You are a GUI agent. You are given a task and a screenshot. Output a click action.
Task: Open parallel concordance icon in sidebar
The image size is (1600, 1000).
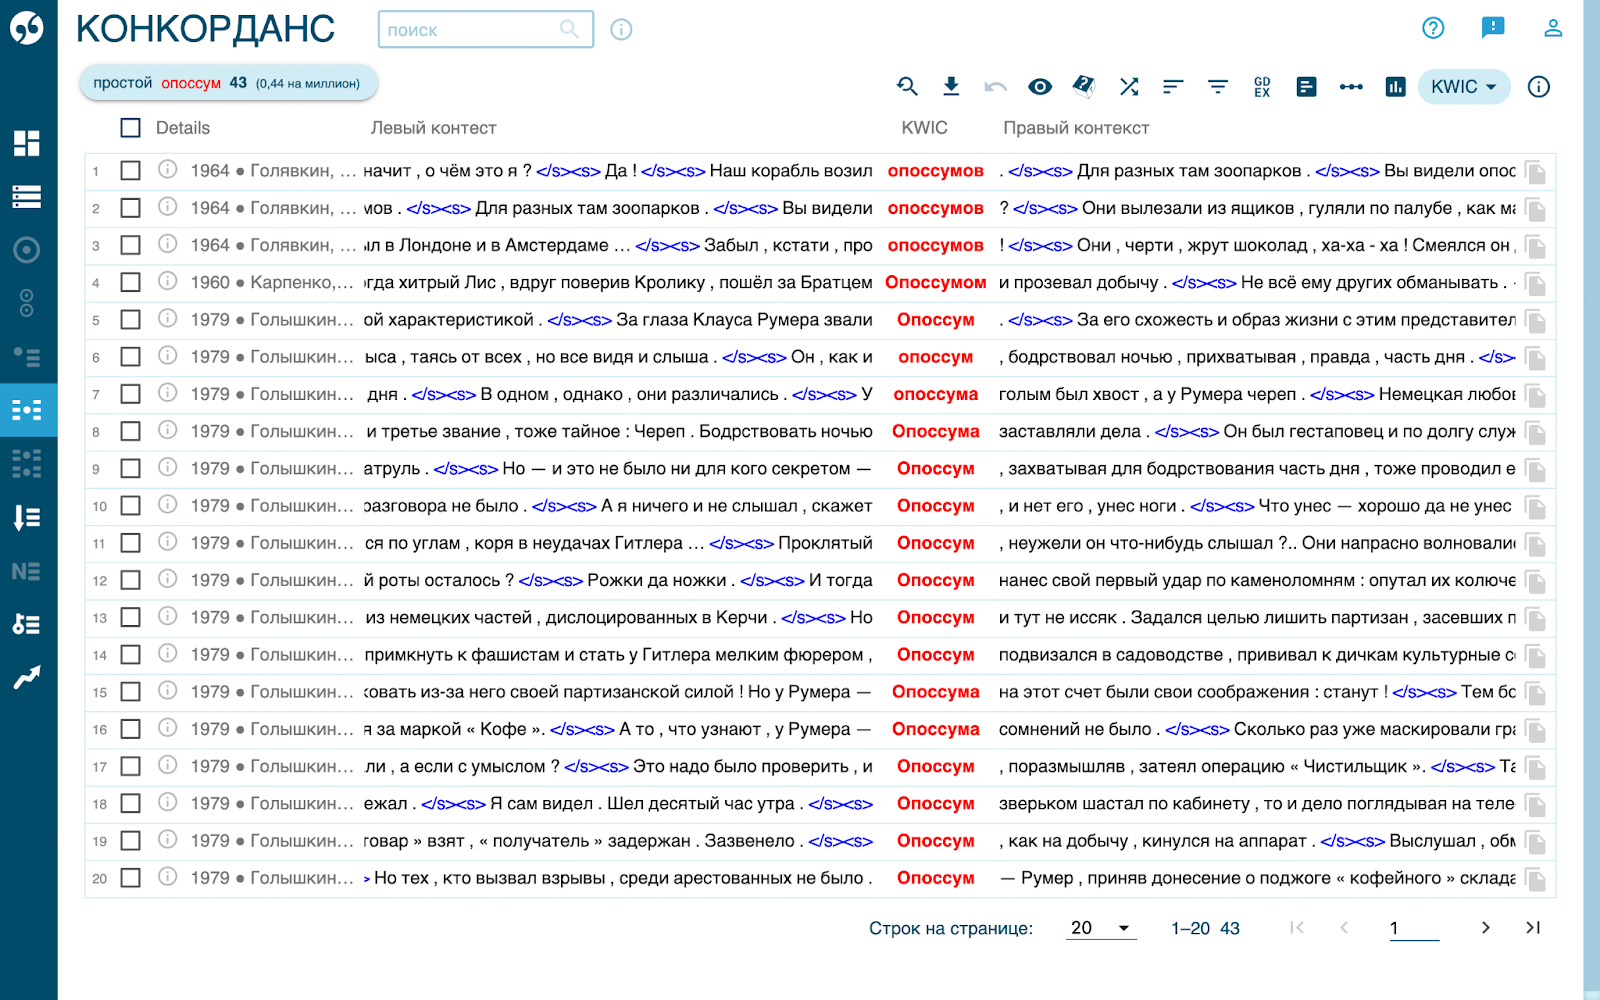click(x=27, y=463)
